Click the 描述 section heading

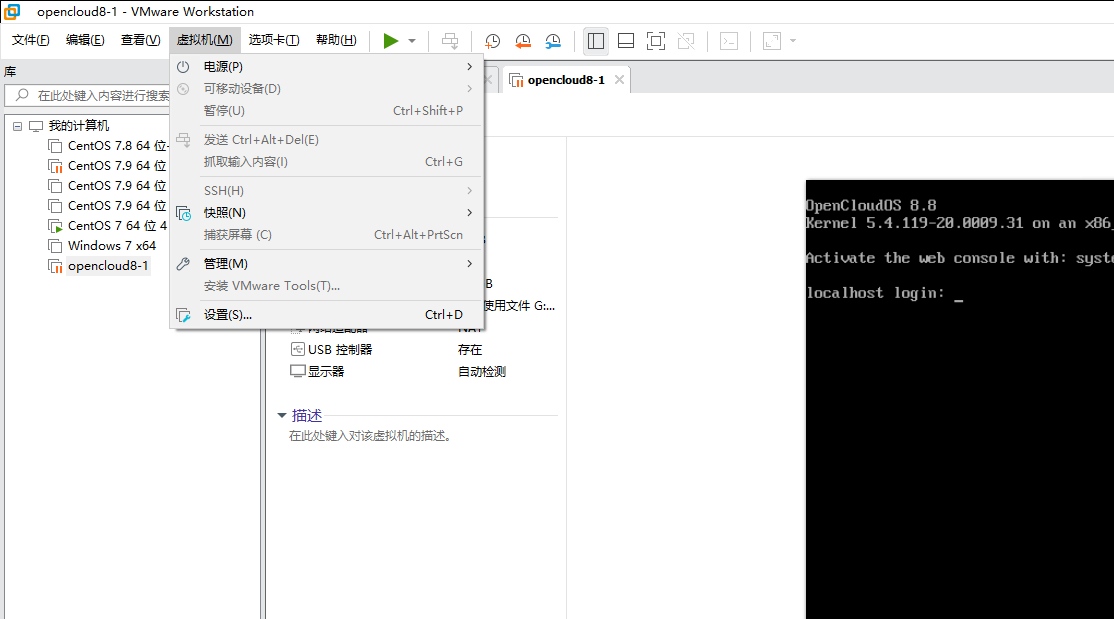(307, 415)
